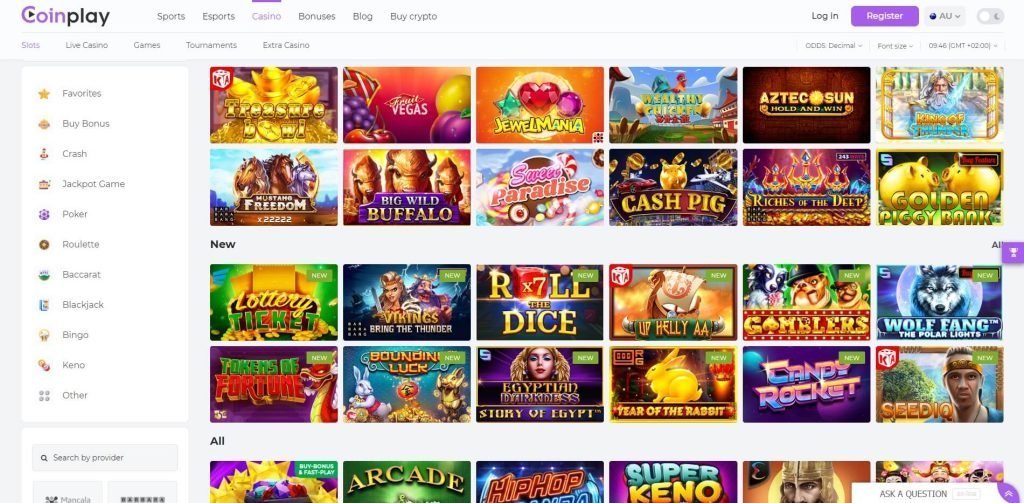This screenshot has width=1024, height=503.
Task: Click the Search by provider field
Action: [x=105, y=457]
